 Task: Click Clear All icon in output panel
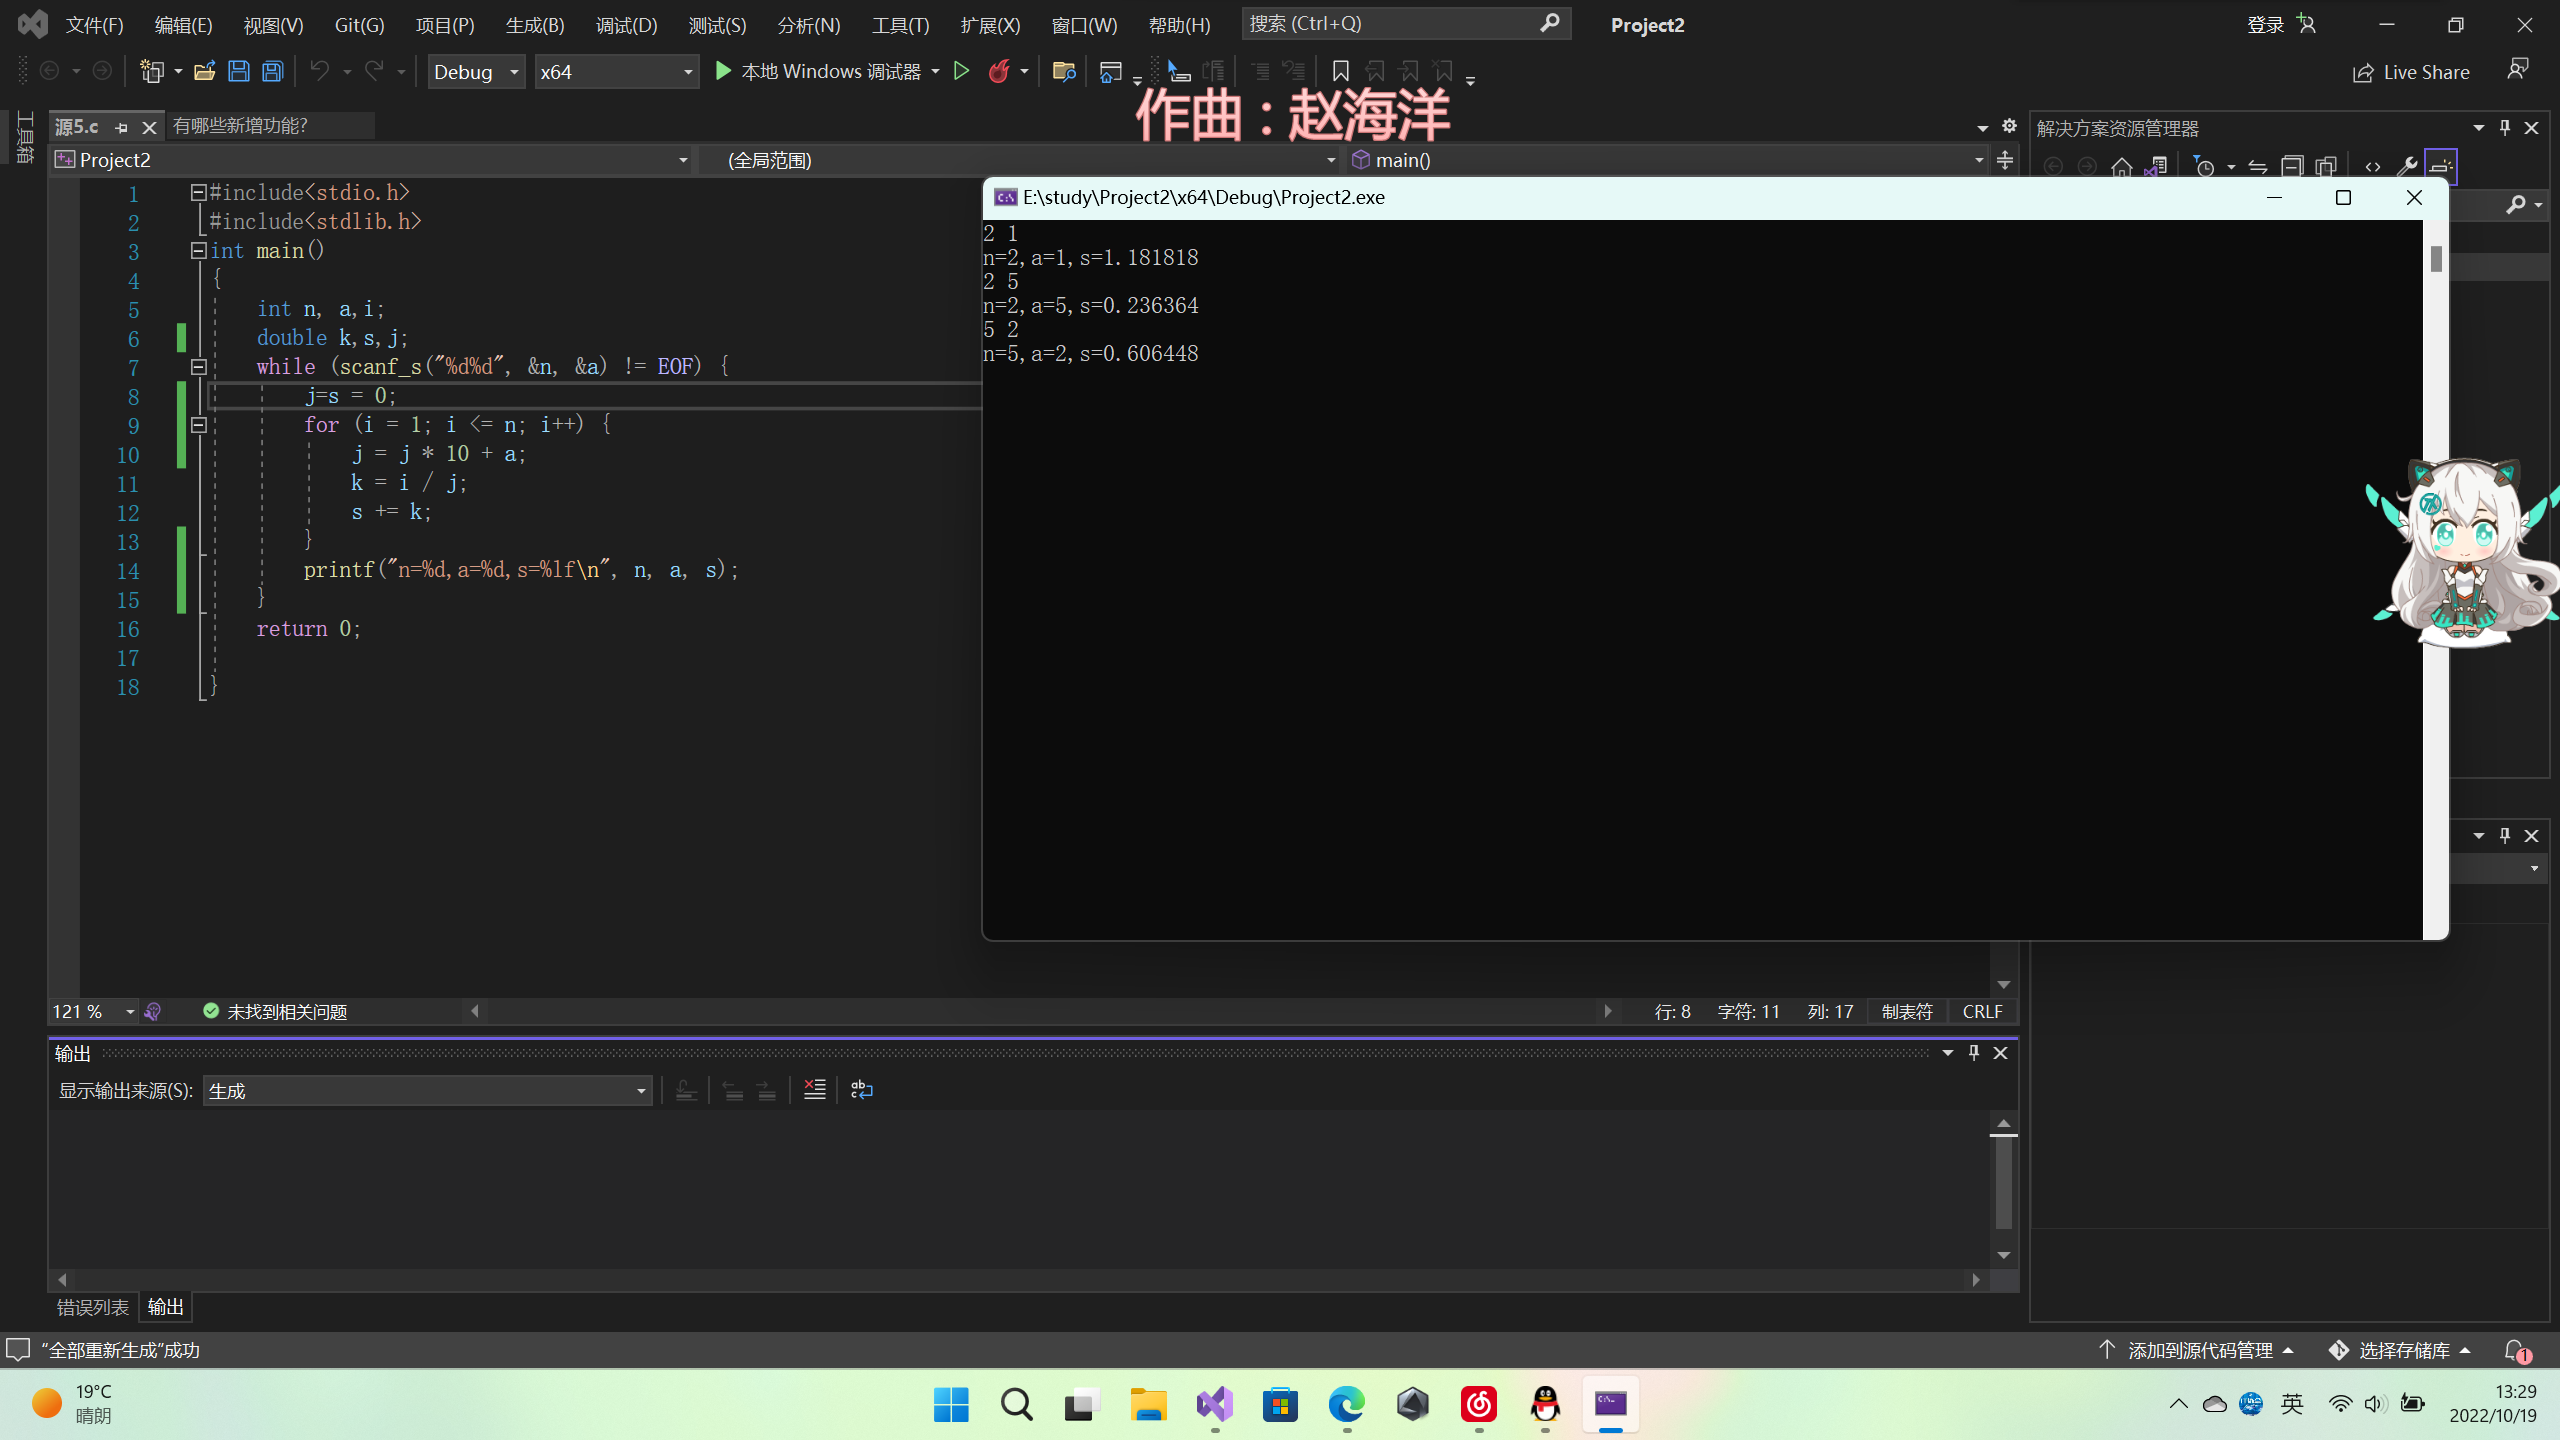[x=815, y=1090]
